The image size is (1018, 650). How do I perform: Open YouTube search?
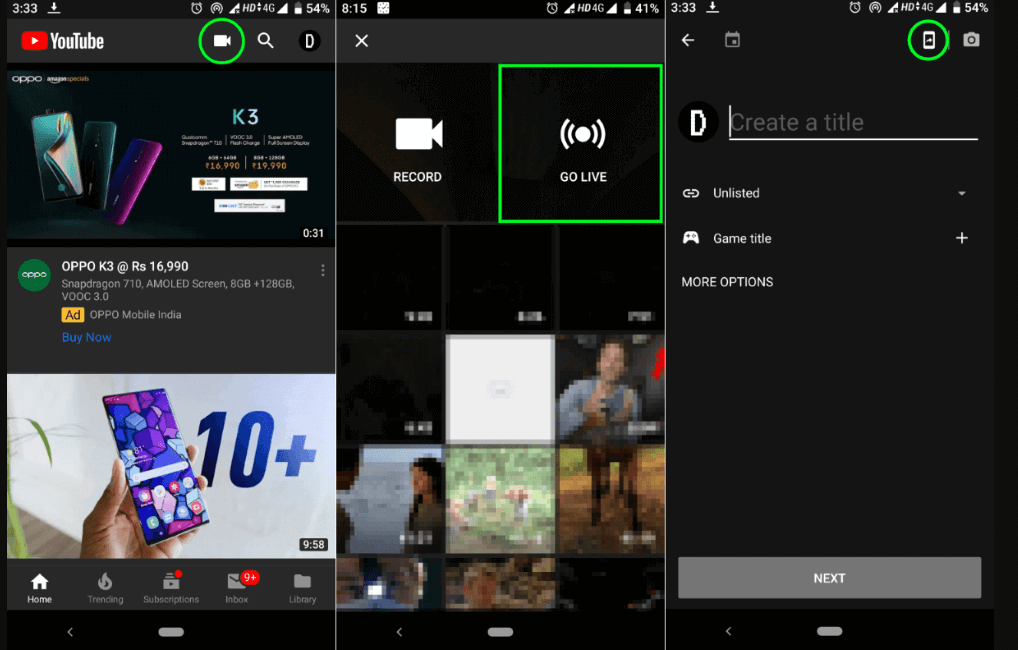(265, 41)
